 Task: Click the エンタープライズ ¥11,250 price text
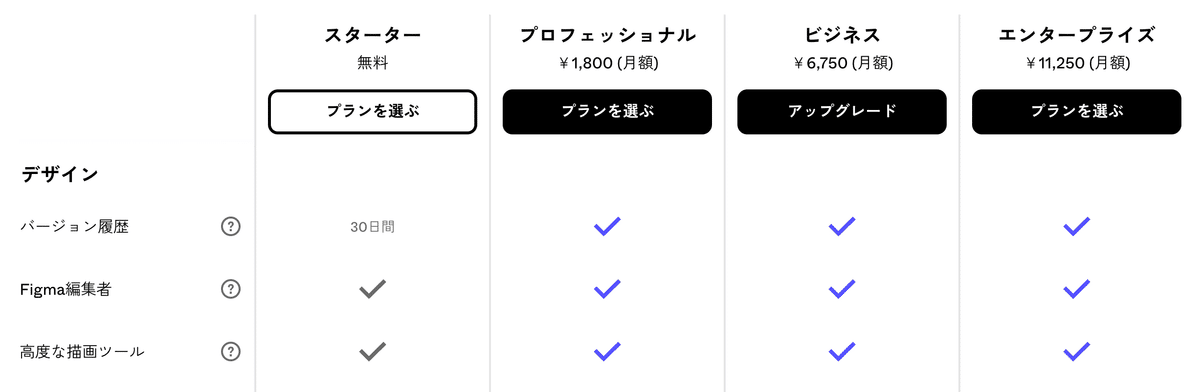coord(1077,63)
